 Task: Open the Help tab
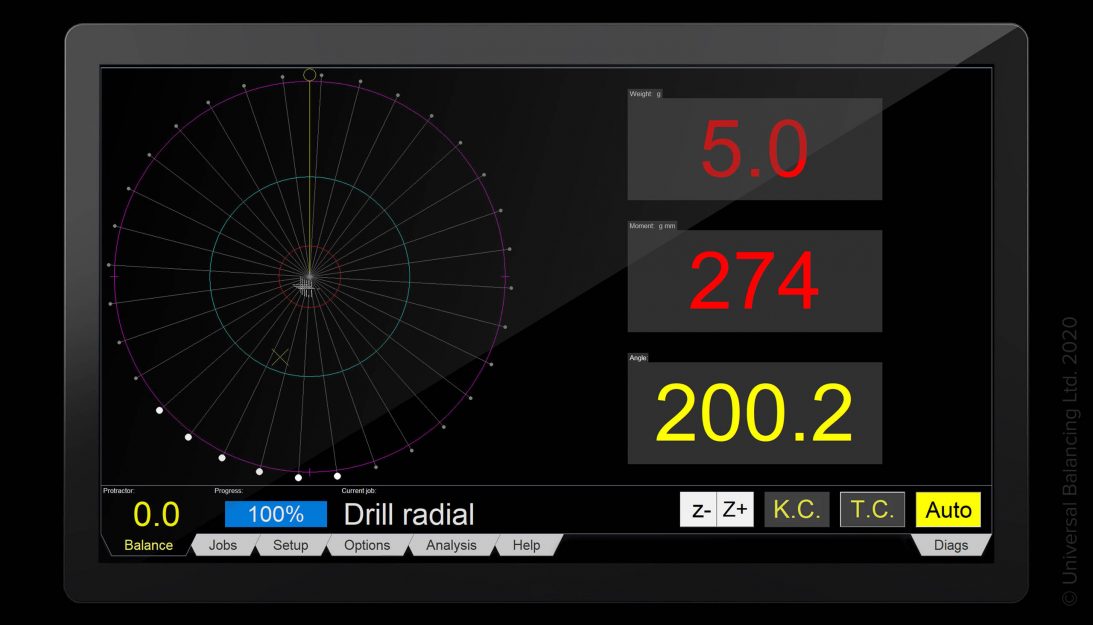pyautogui.click(x=526, y=545)
